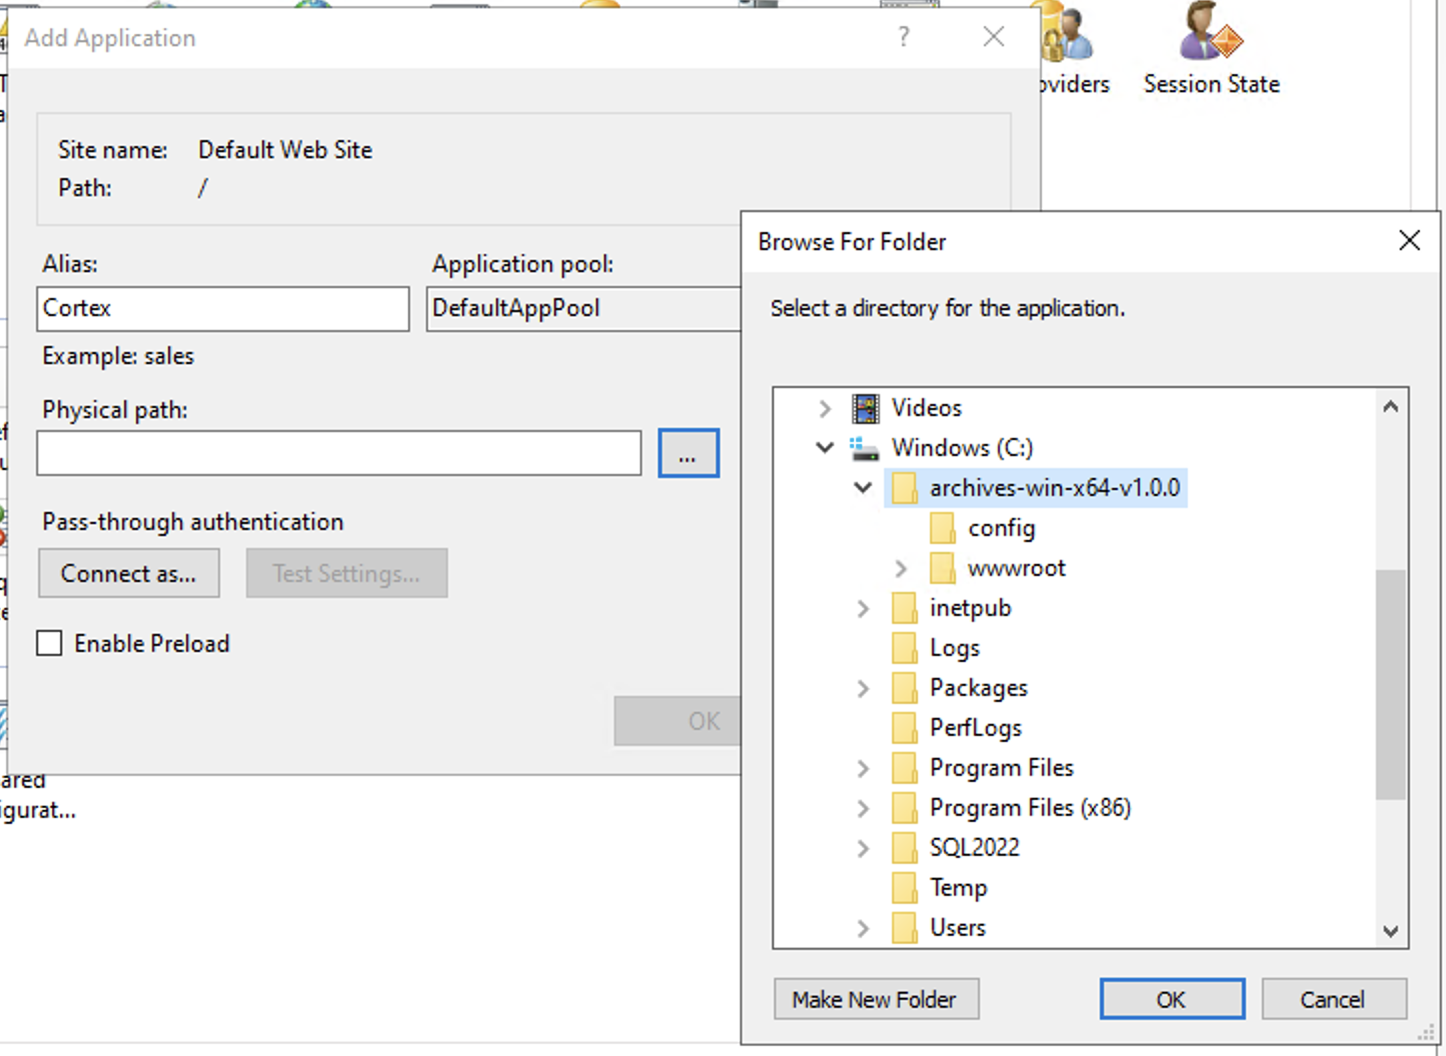Click the Program Files folder icon
The width and height of the screenshot is (1446, 1056).
904,768
